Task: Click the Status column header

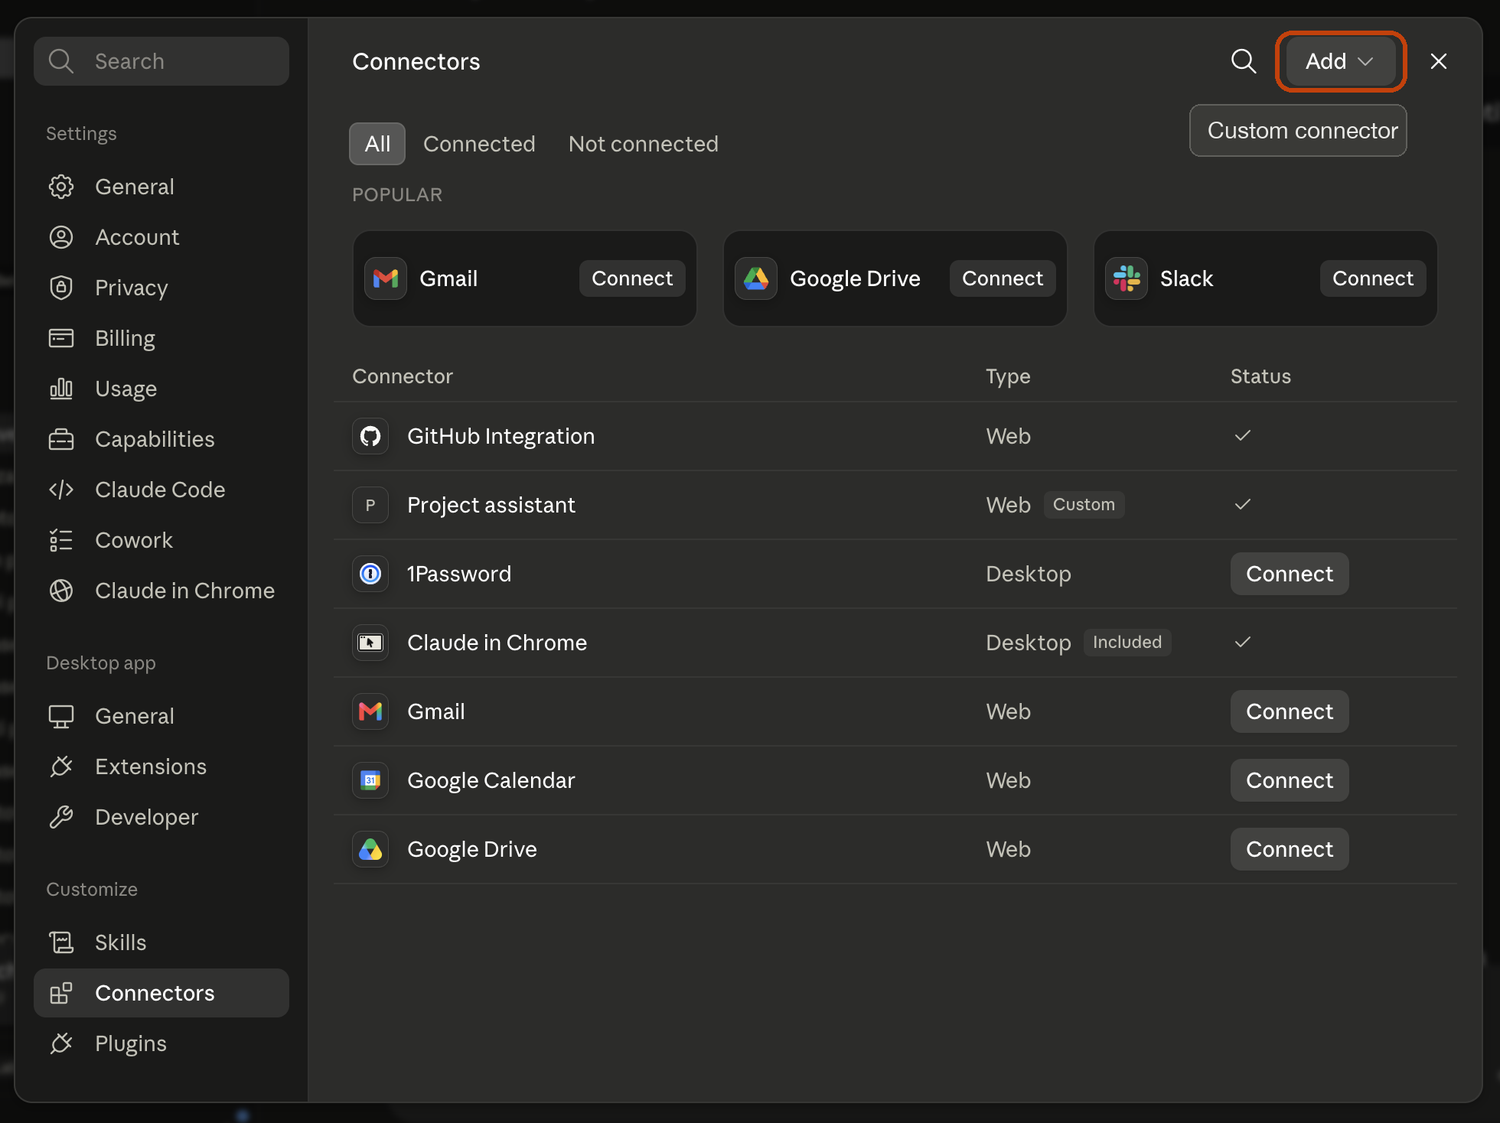Action: coord(1260,377)
